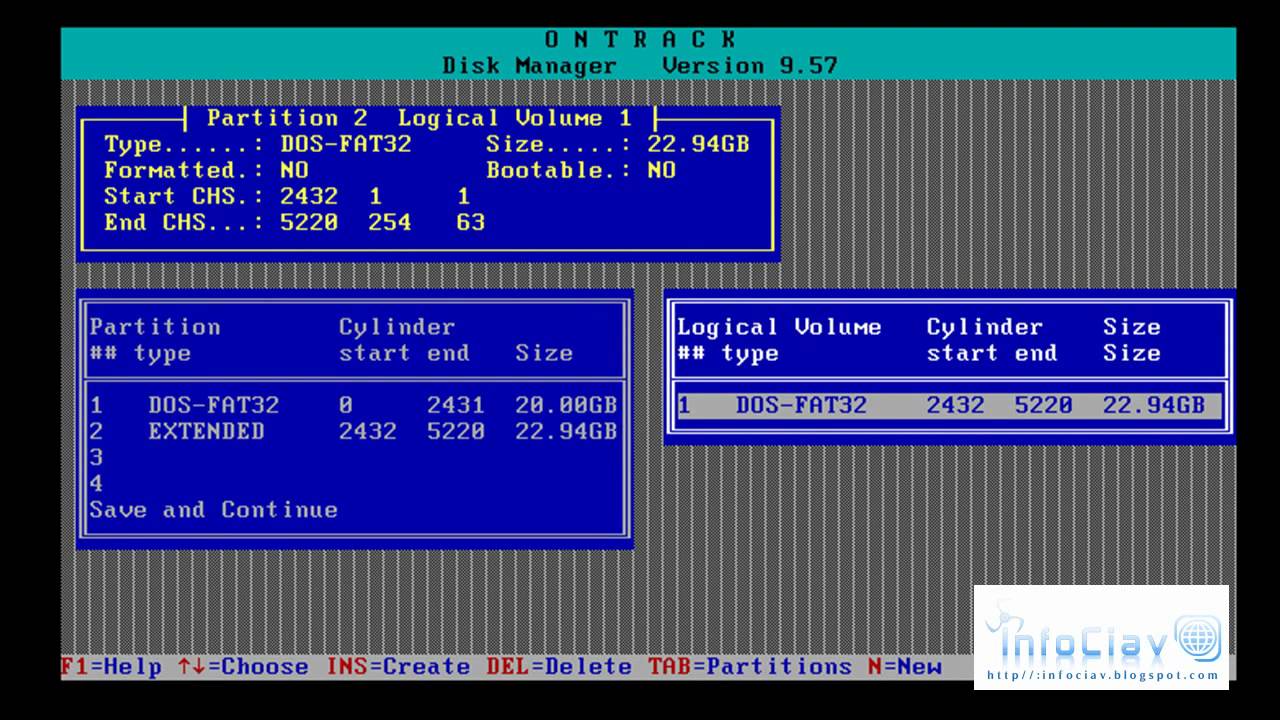1280x720 pixels.
Task: Choose Save and Continue option
Action: (x=214, y=509)
